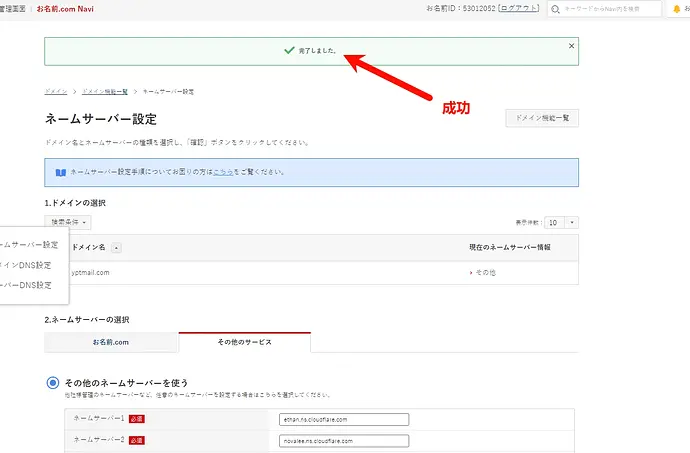Select その他のネームサーバーを使う radio button
The width and height of the screenshot is (690, 453).
point(53,383)
